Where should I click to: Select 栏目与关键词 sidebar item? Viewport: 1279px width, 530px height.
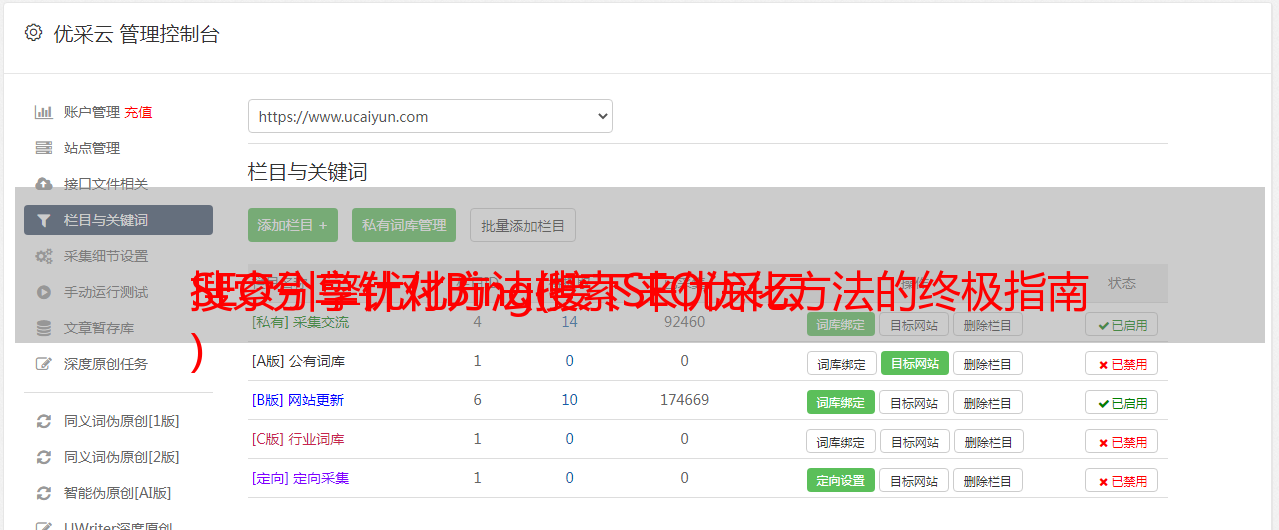(118, 220)
